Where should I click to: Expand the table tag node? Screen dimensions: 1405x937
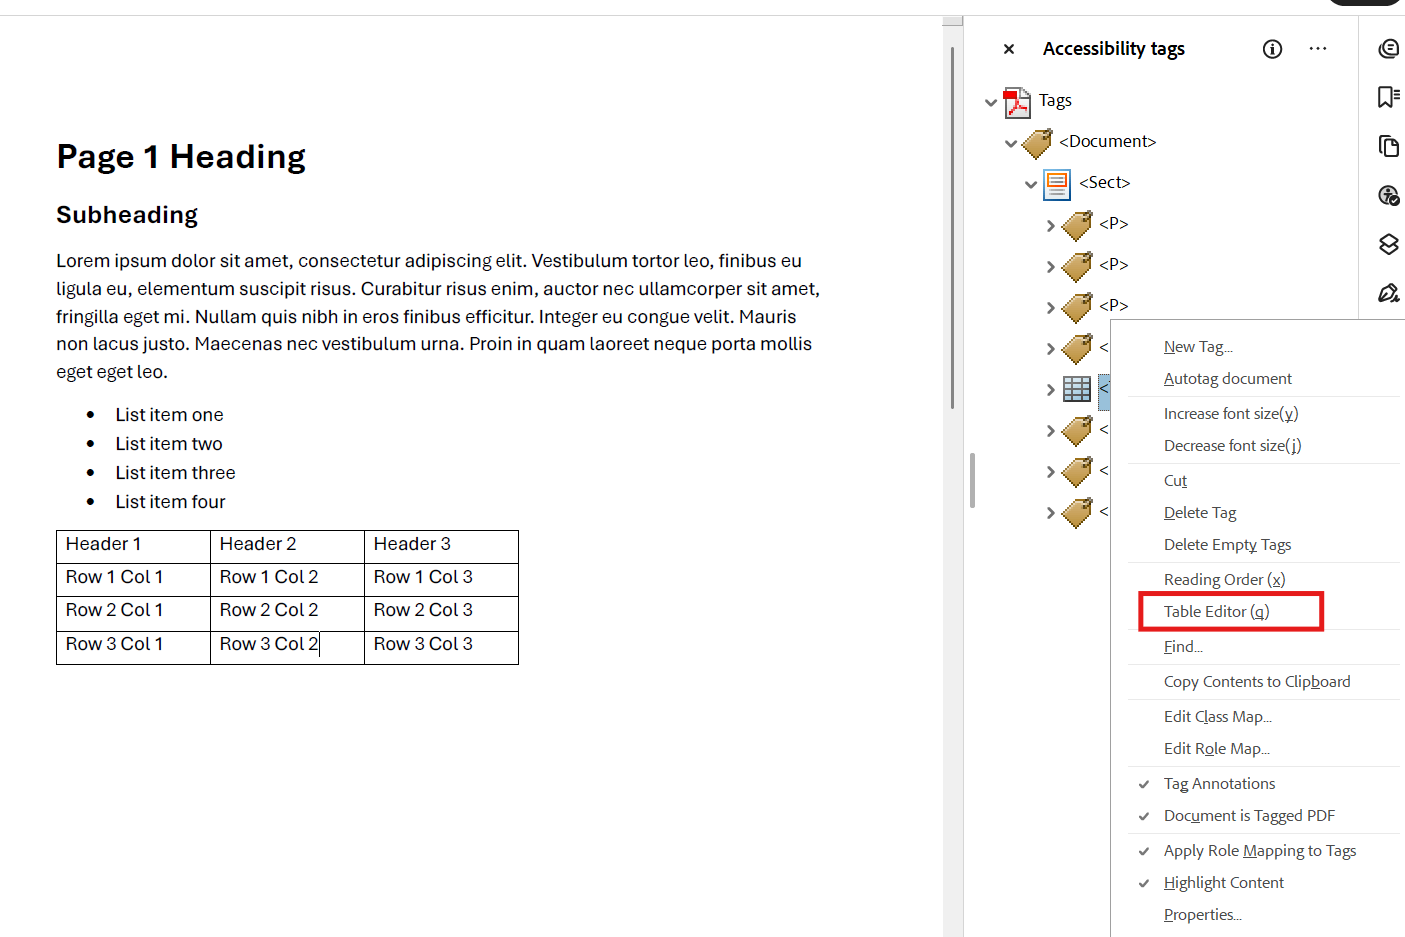click(1051, 389)
